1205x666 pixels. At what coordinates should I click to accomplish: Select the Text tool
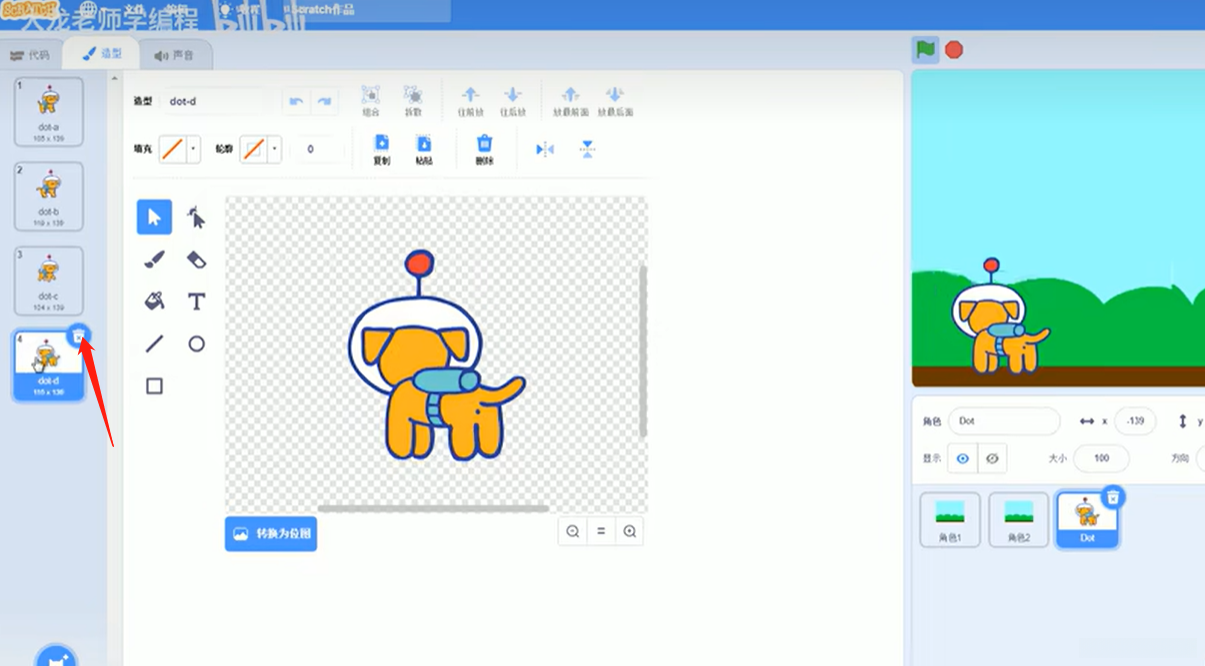point(196,301)
